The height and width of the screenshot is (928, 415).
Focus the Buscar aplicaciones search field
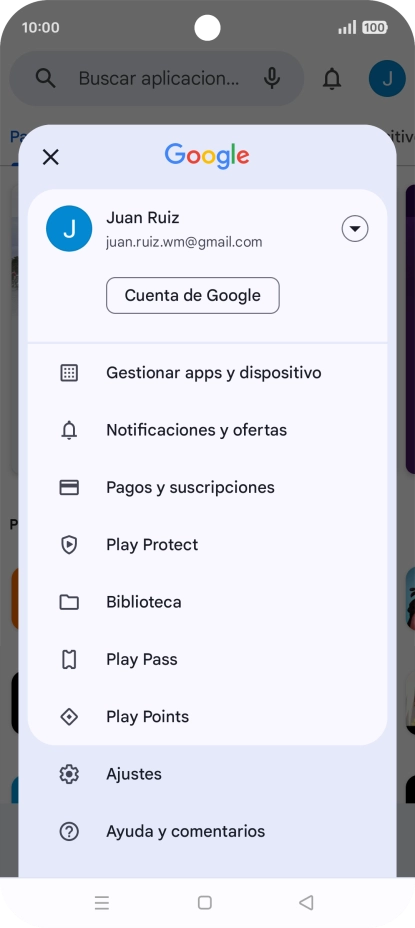tap(157, 78)
